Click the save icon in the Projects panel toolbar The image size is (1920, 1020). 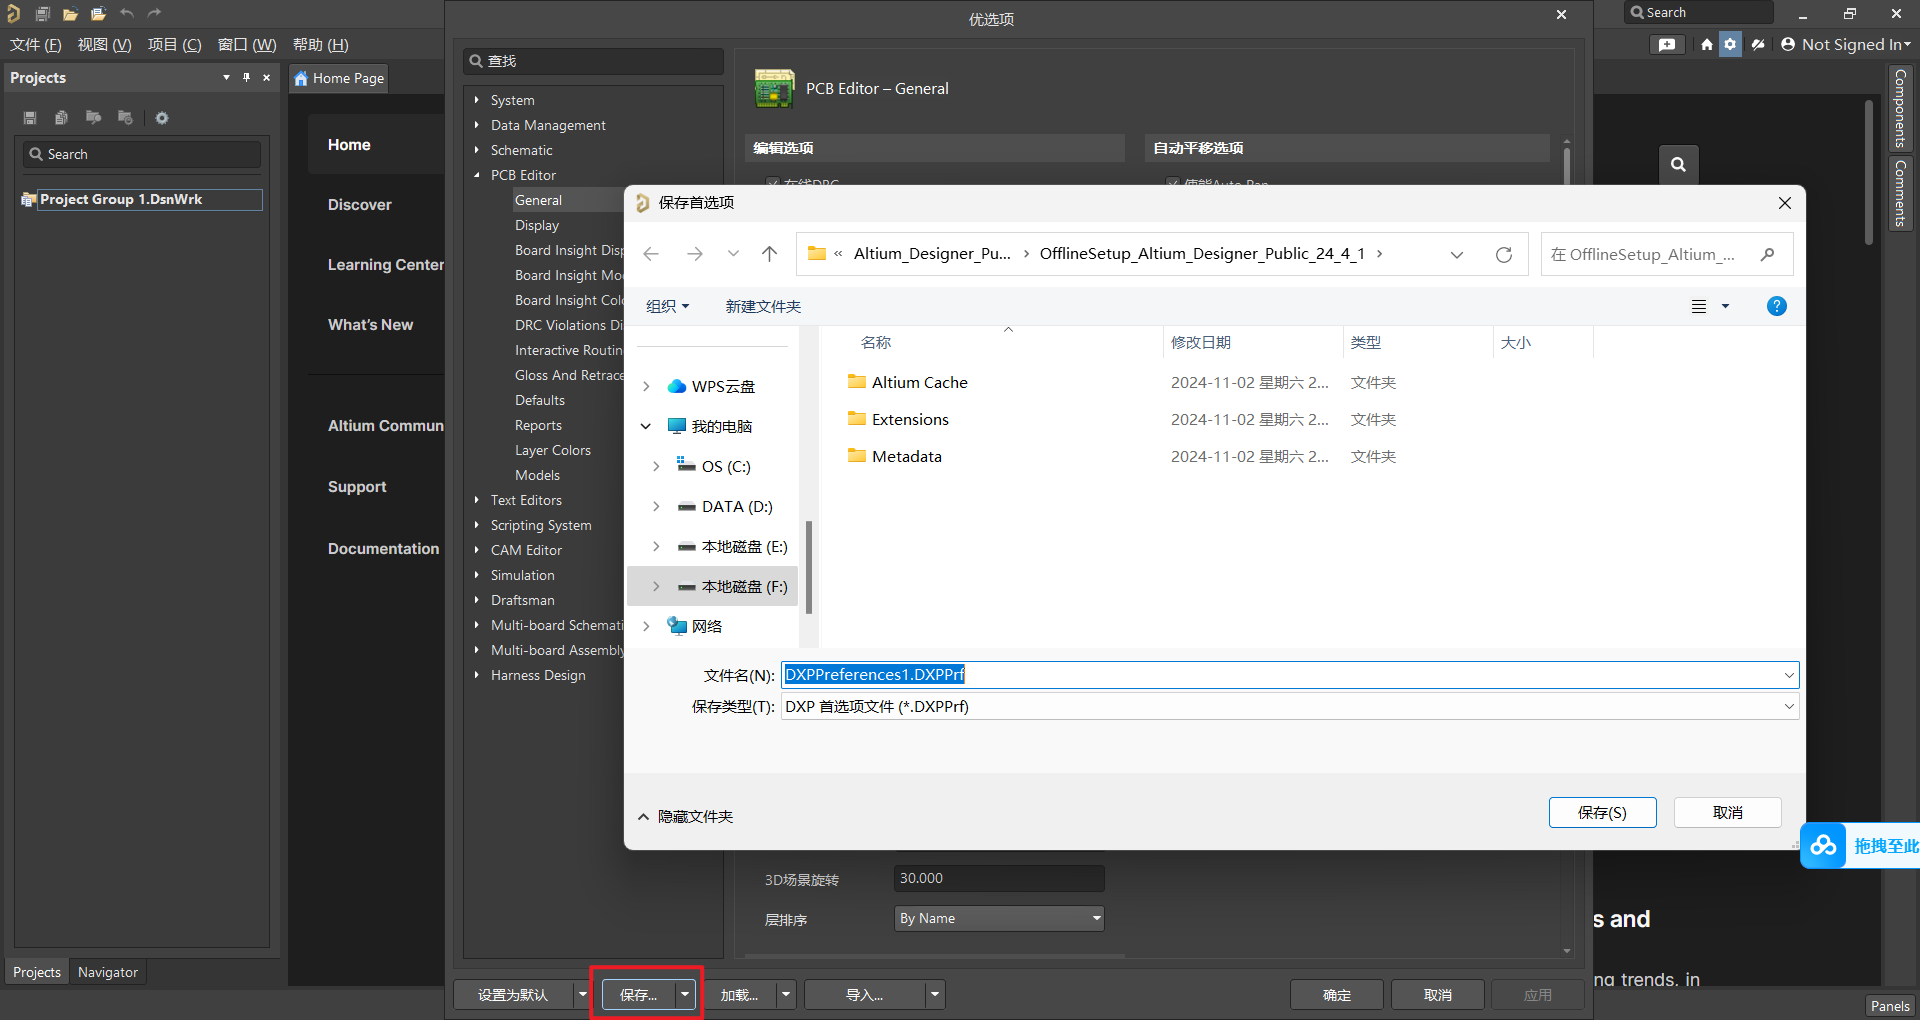[30, 118]
